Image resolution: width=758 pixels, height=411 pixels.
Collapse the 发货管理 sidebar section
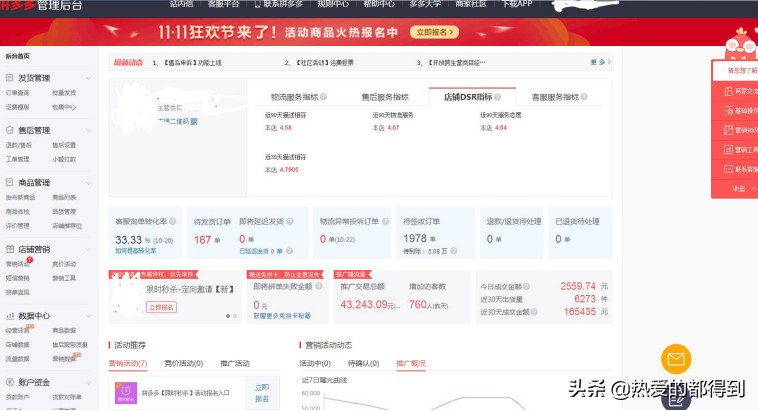coord(88,78)
